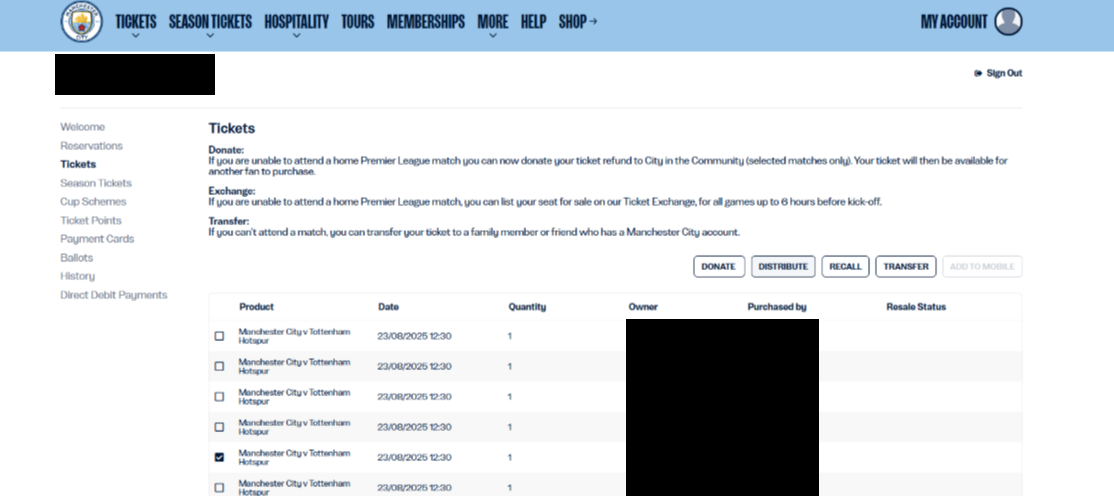This screenshot has width=1114, height=496.
Task: Click the Transfer button
Action: [x=906, y=266]
